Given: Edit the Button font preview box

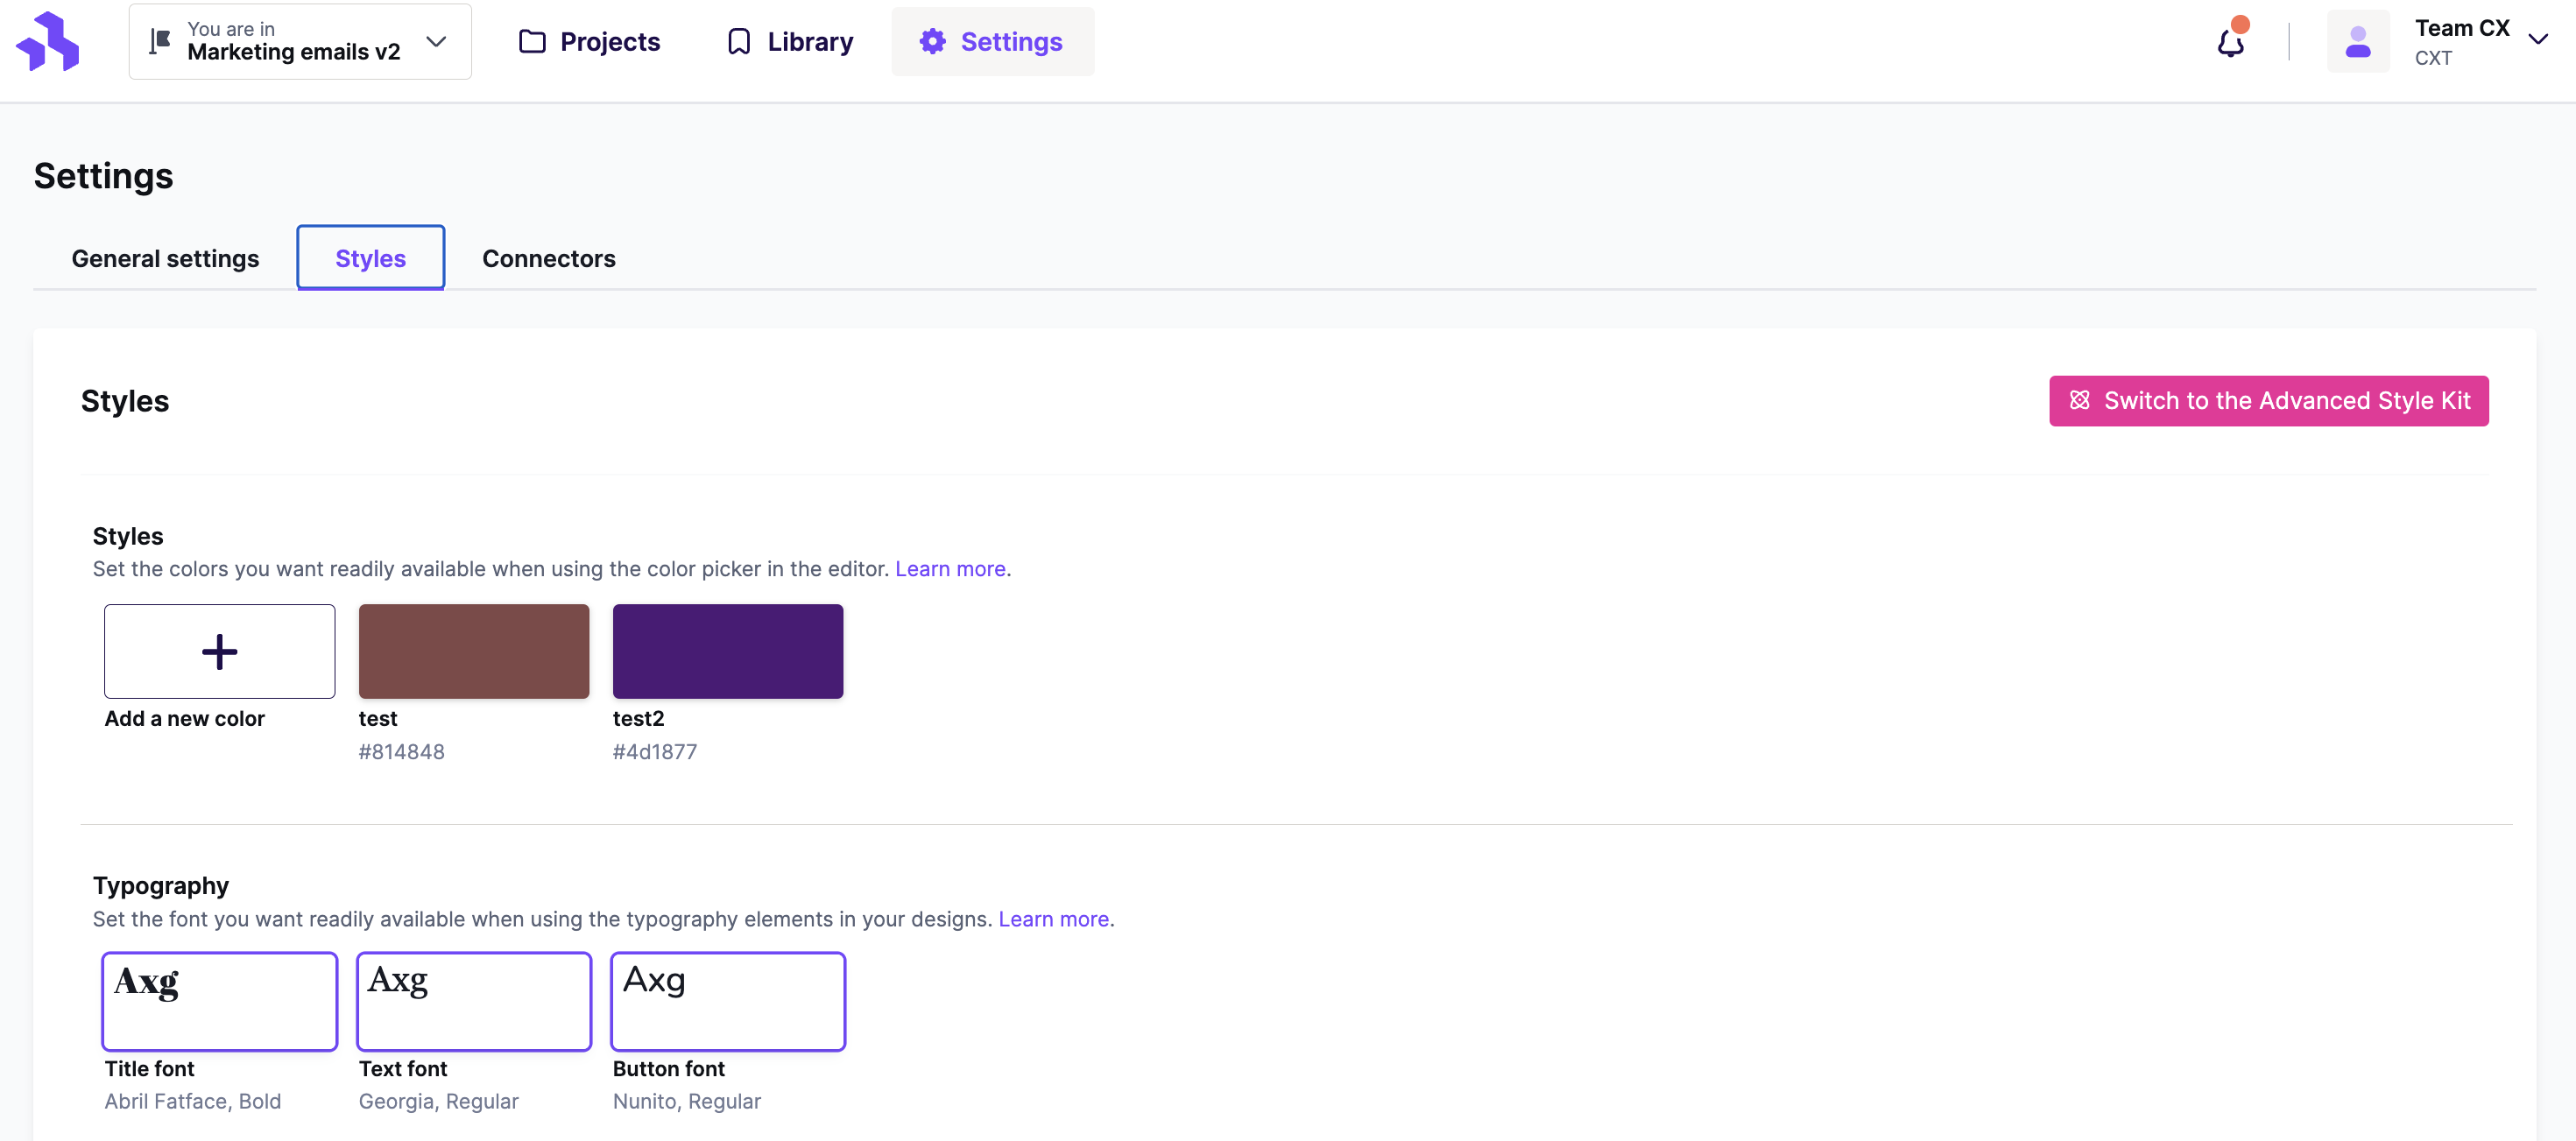Looking at the screenshot, I should coord(728,1001).
